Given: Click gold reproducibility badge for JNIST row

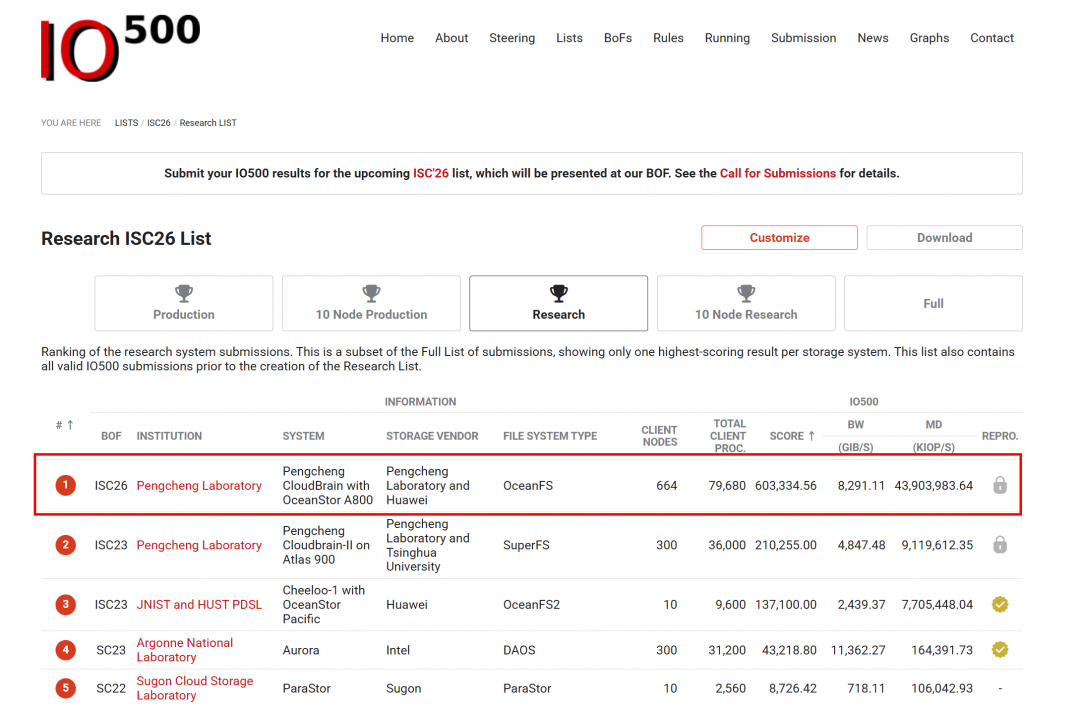Looking at the screenshot, I should click(x=999, y=604).
